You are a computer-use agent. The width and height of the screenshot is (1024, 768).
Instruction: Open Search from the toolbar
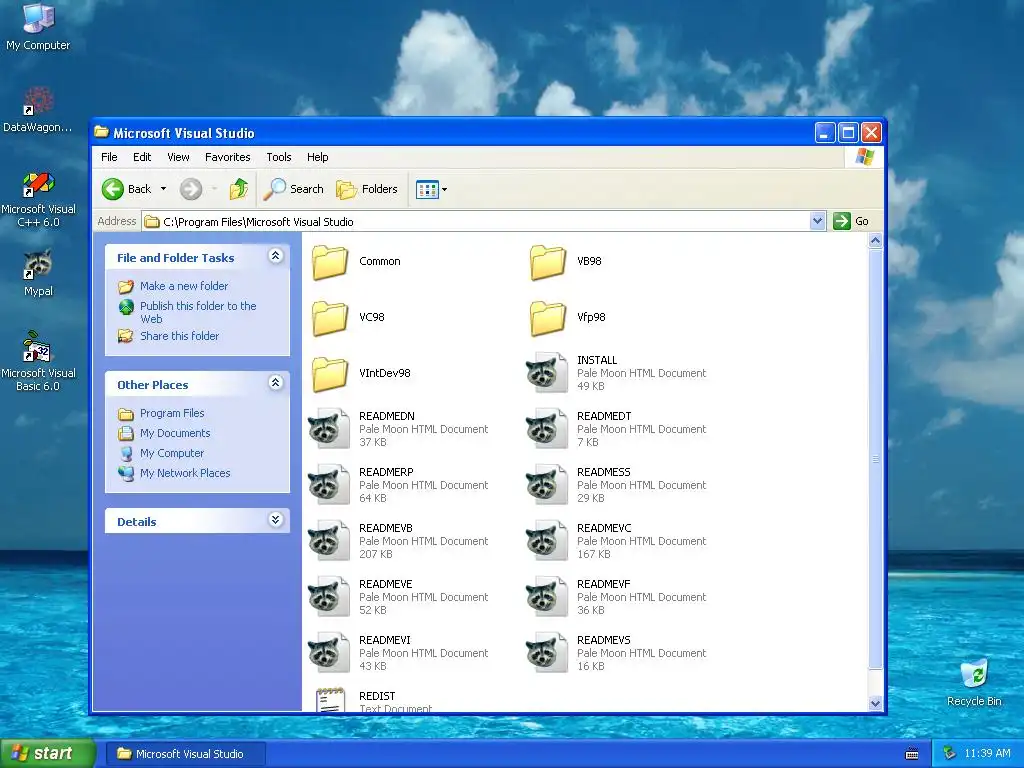pos(293,189)
